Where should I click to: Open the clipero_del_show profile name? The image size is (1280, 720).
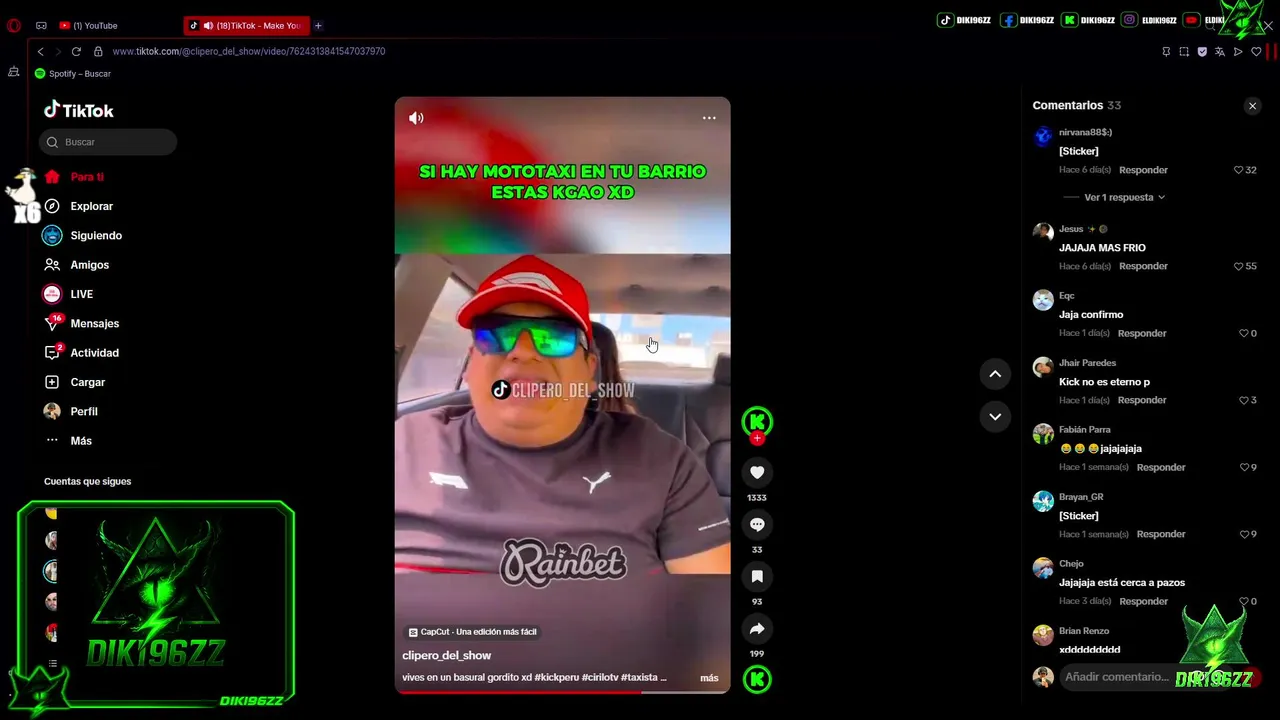coord(446,656)
